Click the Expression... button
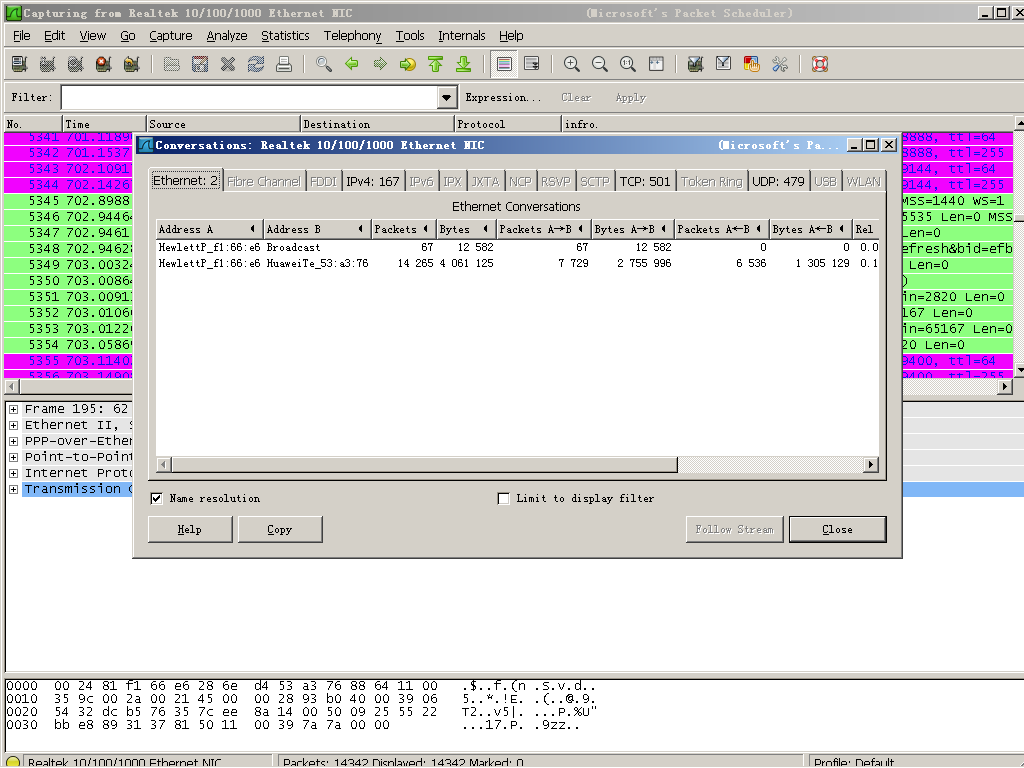Image resolution: width=1024 pixels, height=768 pixels. coord(503,98)
